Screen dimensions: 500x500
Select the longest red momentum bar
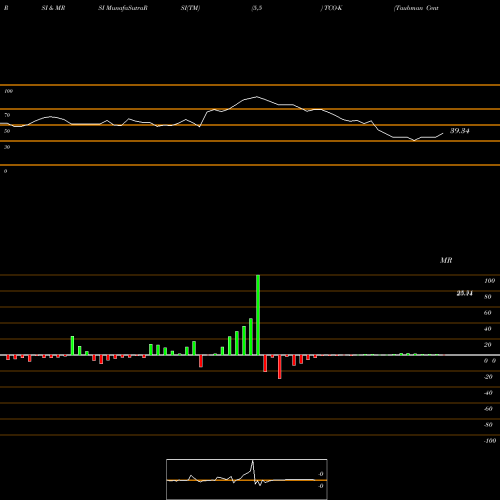click(279, 367)
